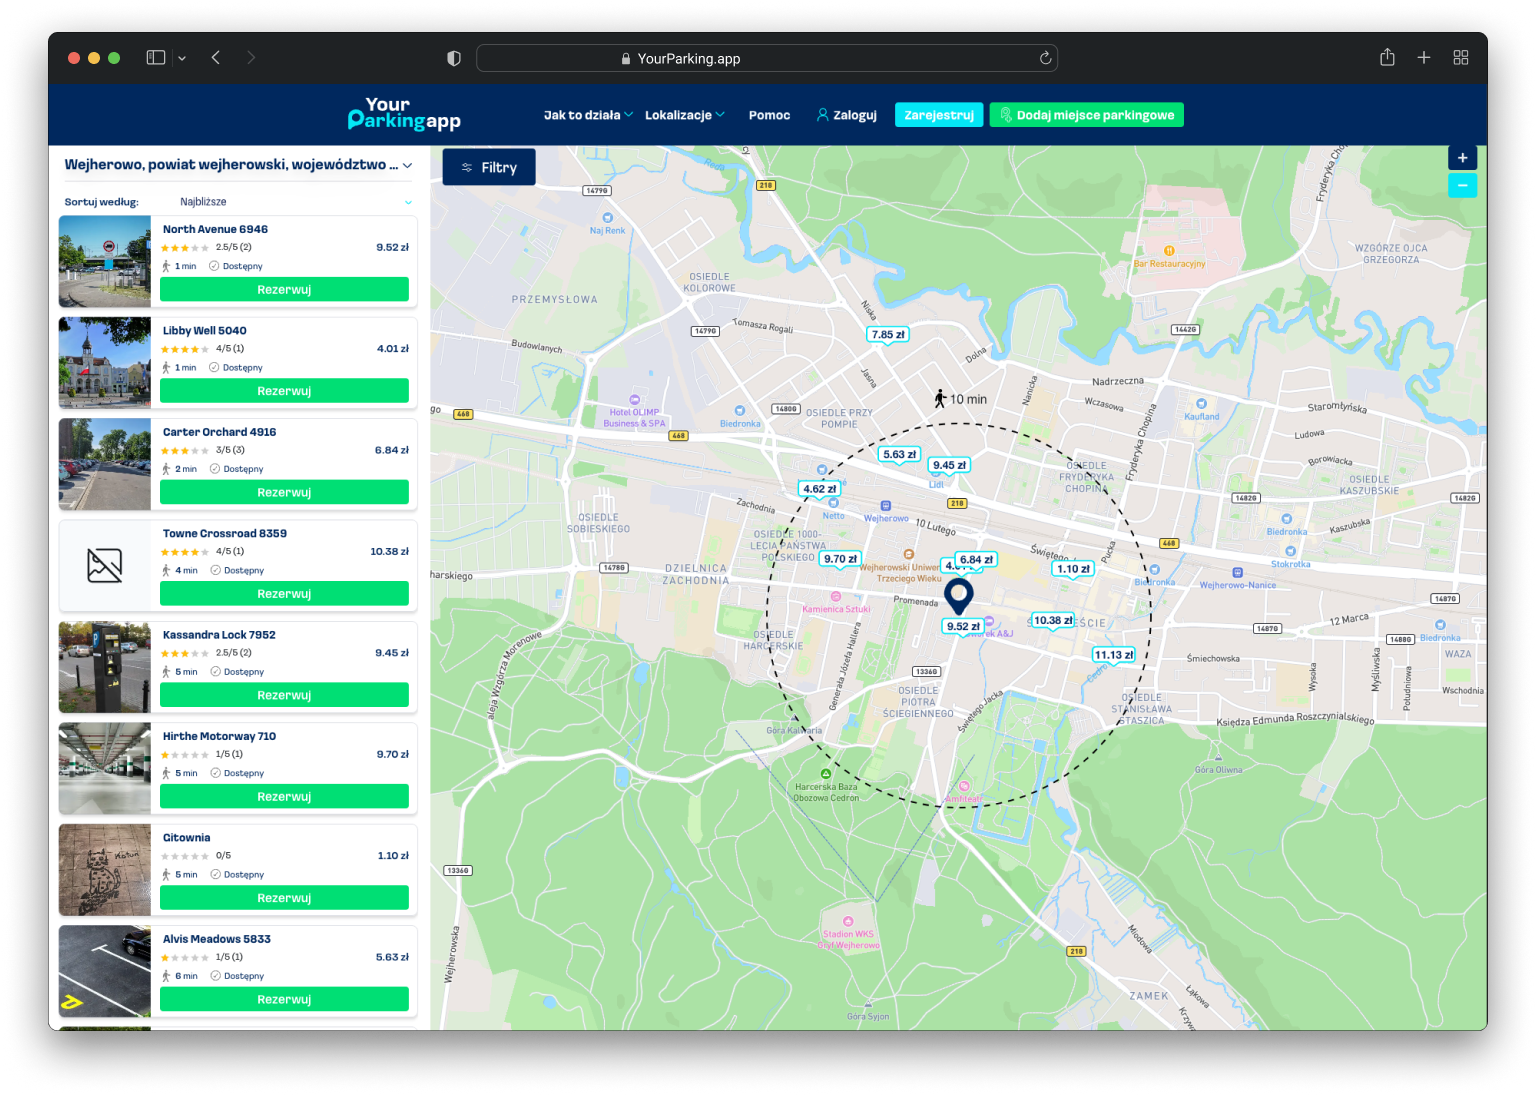Open a new tab with the plus icon
Image resolution: width=1536 pixels, height=1095 pixels.
pos(1424,58)
